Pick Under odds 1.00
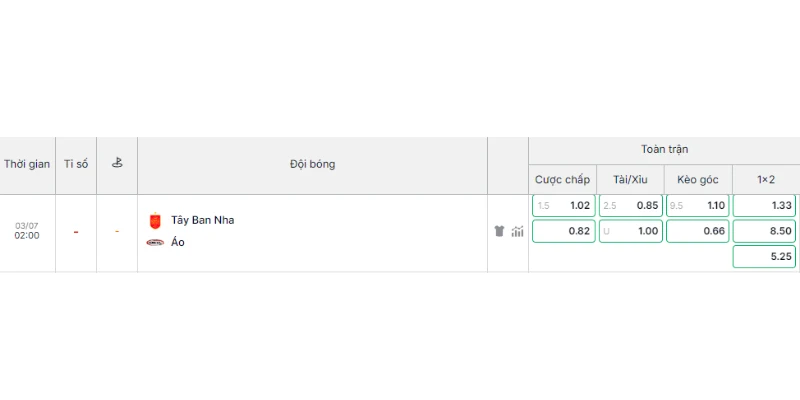Image resolution: width=800 pixels, height=400 pixels. pos(631,231)
